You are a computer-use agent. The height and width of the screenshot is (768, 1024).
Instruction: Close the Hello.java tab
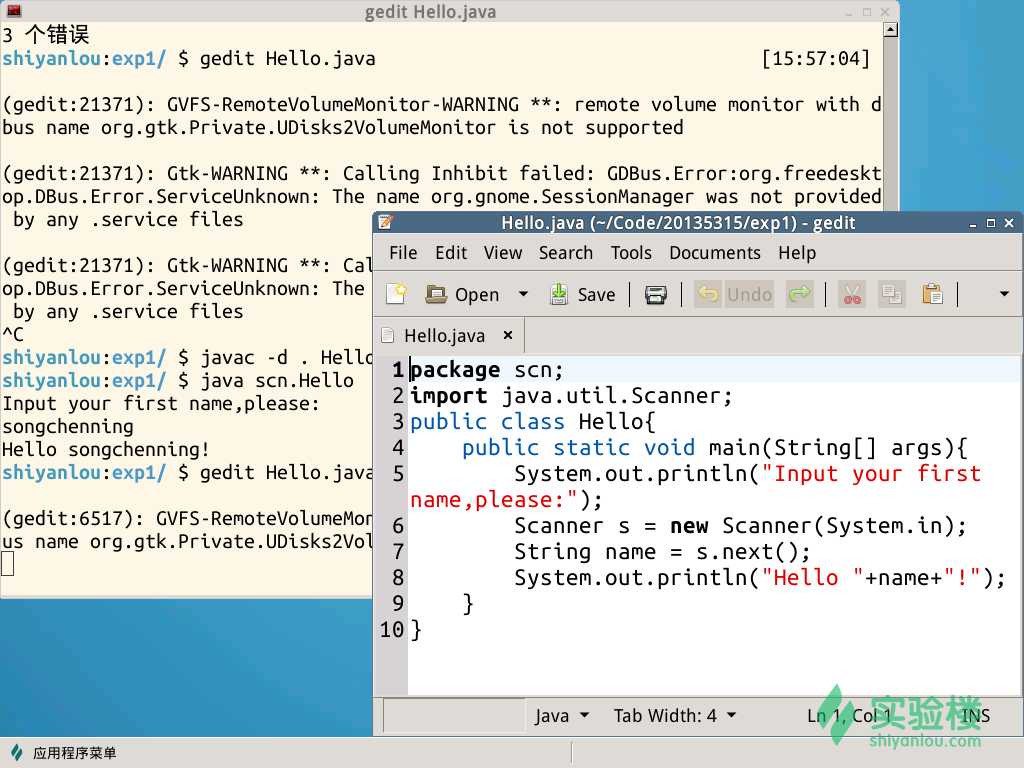[x=507, y=335]
